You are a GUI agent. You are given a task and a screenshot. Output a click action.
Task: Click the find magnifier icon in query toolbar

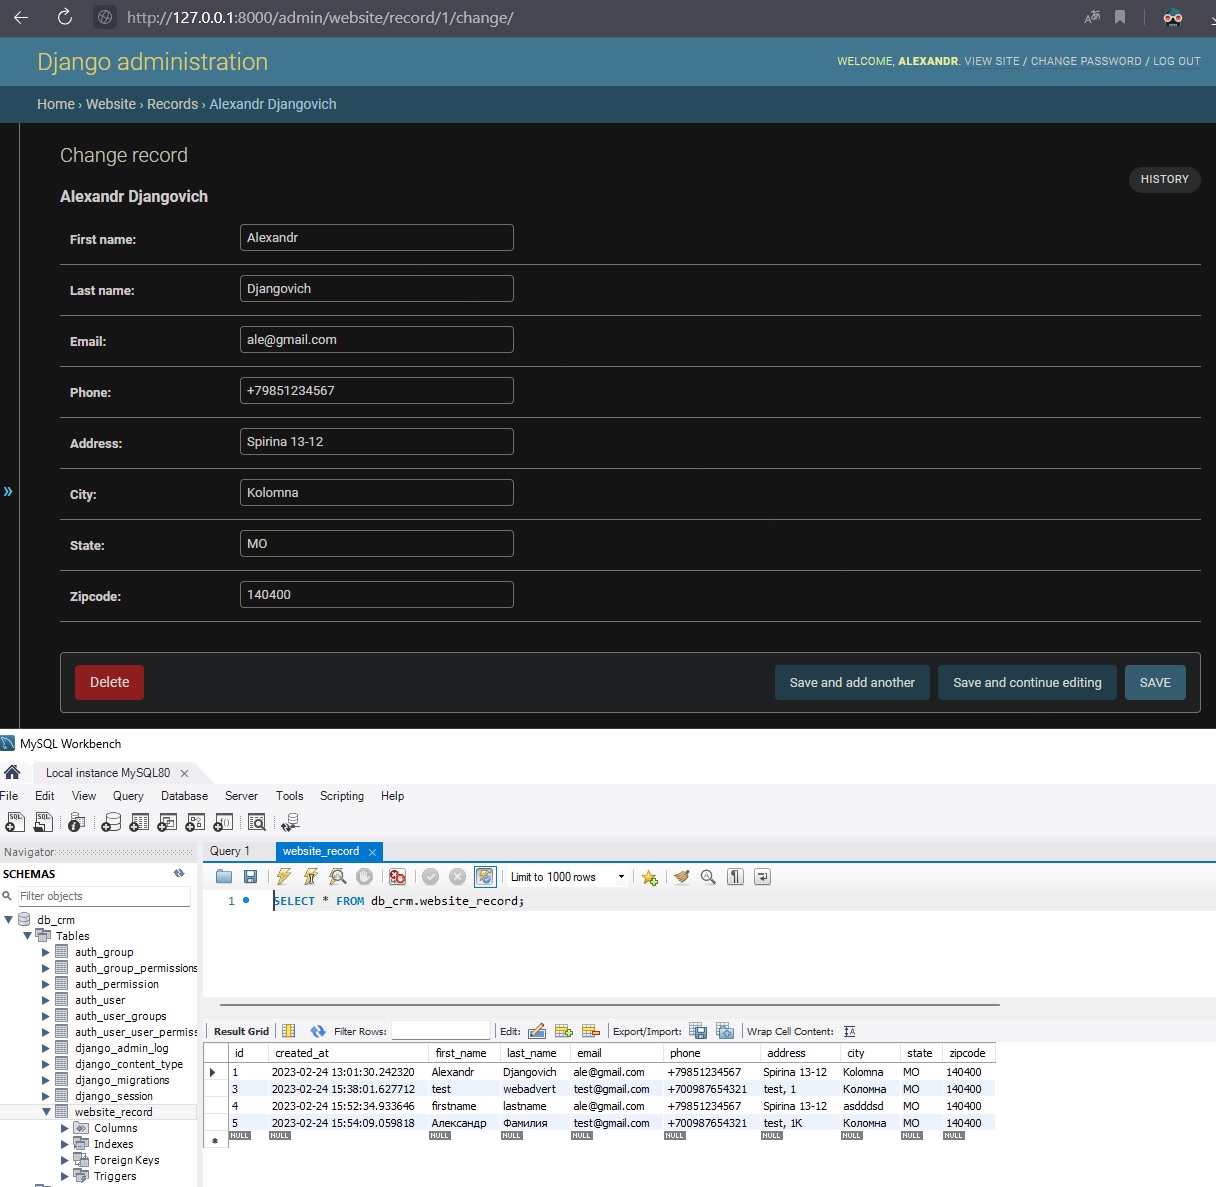click(x=709, y=877)
